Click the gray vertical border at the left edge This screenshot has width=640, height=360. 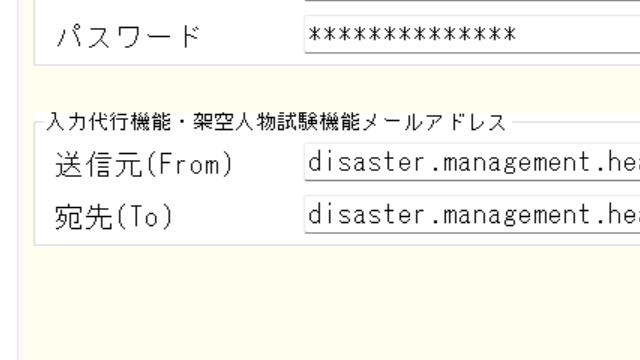click(x=18, y=180)
